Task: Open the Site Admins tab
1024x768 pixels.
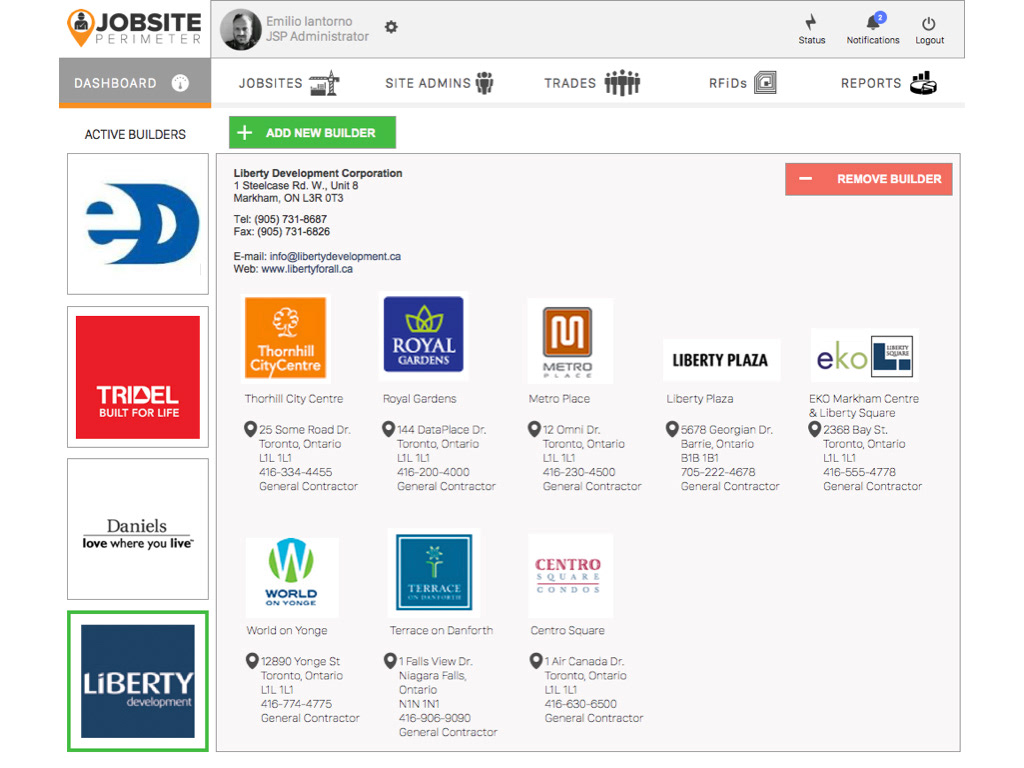Action: (440, 83)
